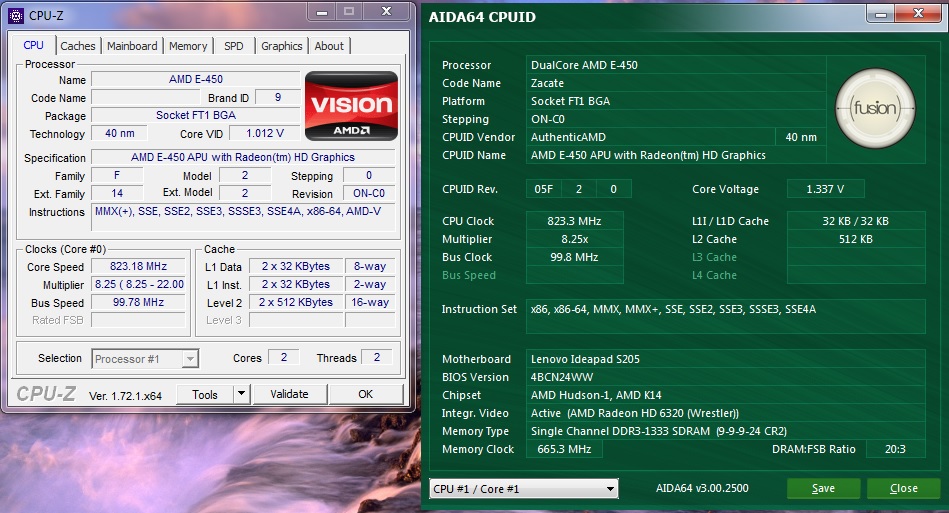Click the Brand ID value '9'
The width and height of the screenshot is (949, 513).
pyautogui.click(x=278, y=97)
